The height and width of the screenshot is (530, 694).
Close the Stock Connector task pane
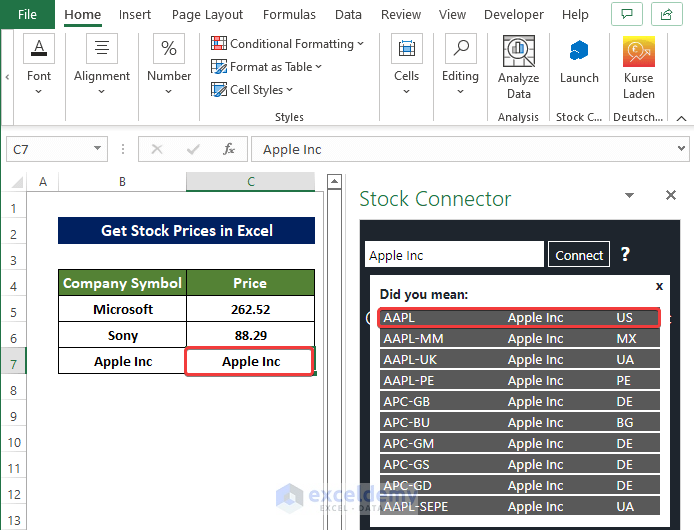[x=671, y=195]
